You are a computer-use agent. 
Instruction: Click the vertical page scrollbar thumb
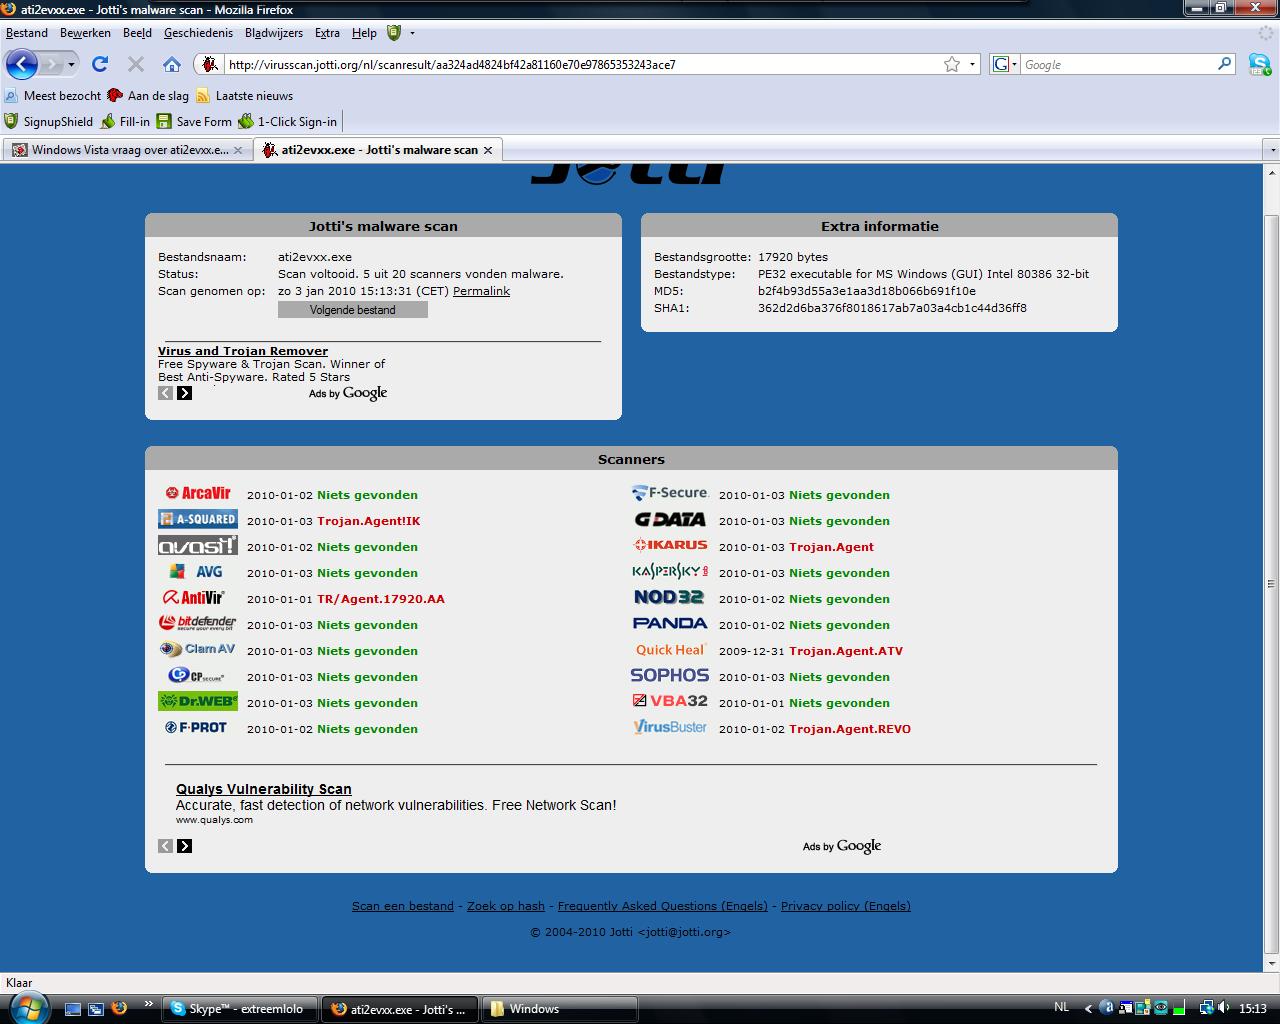(x=1272, y=583)
